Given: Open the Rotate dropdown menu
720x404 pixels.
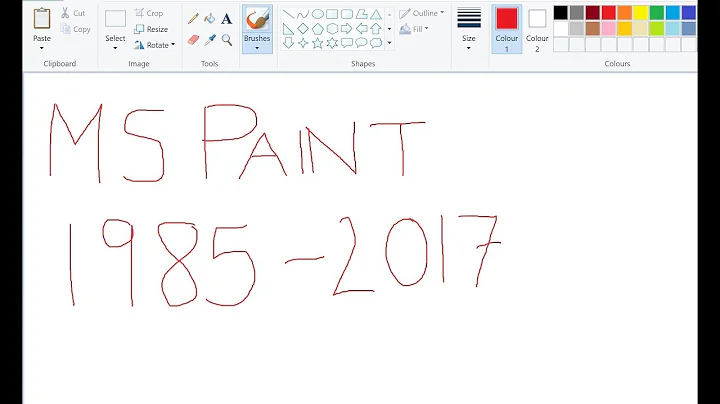Looking at the screenshot, I should 155,45.
